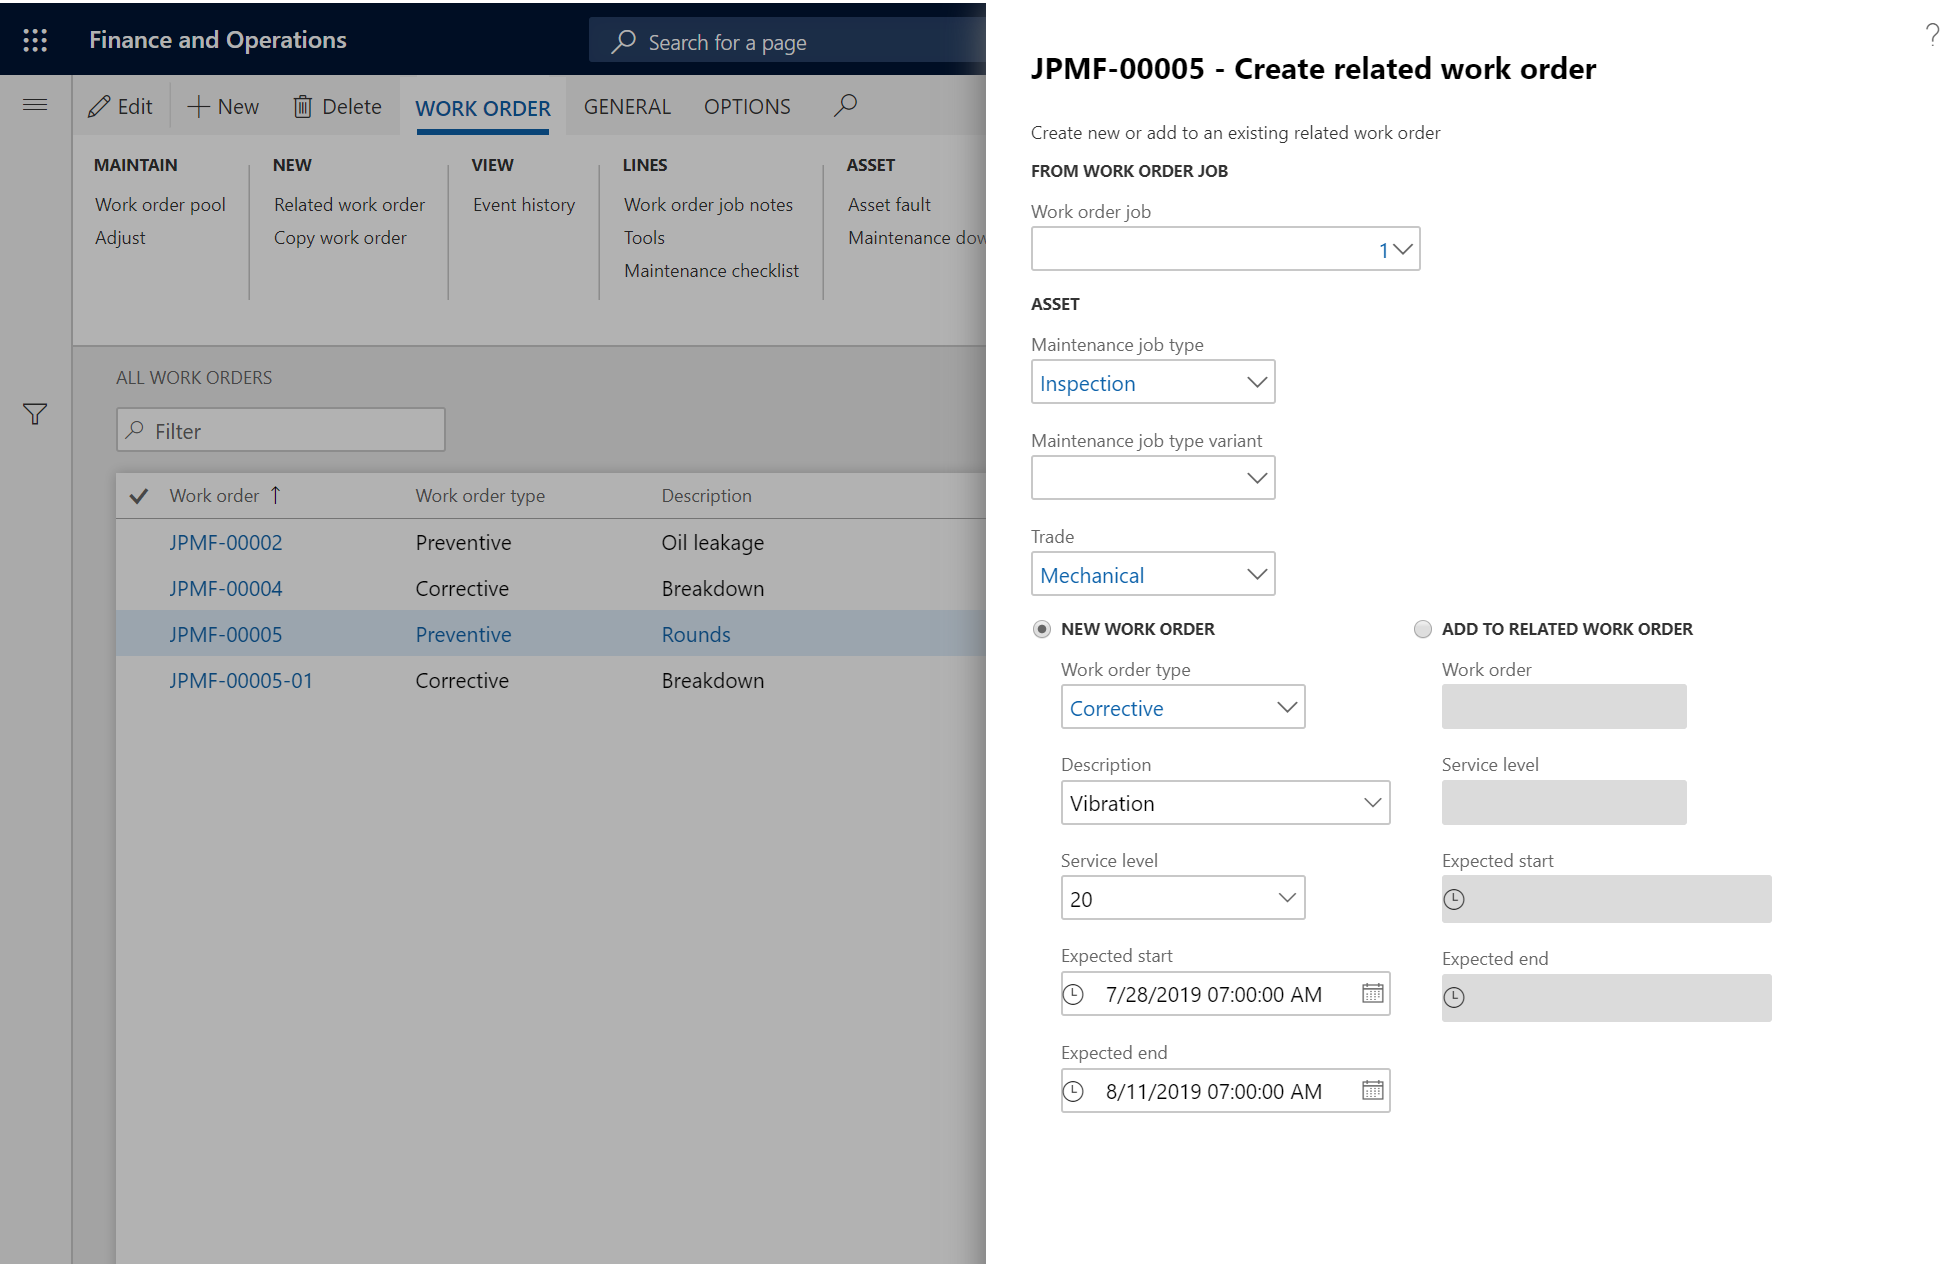
Task: Click the calendar icon for Expected end date
Action: [1372, 1088]
